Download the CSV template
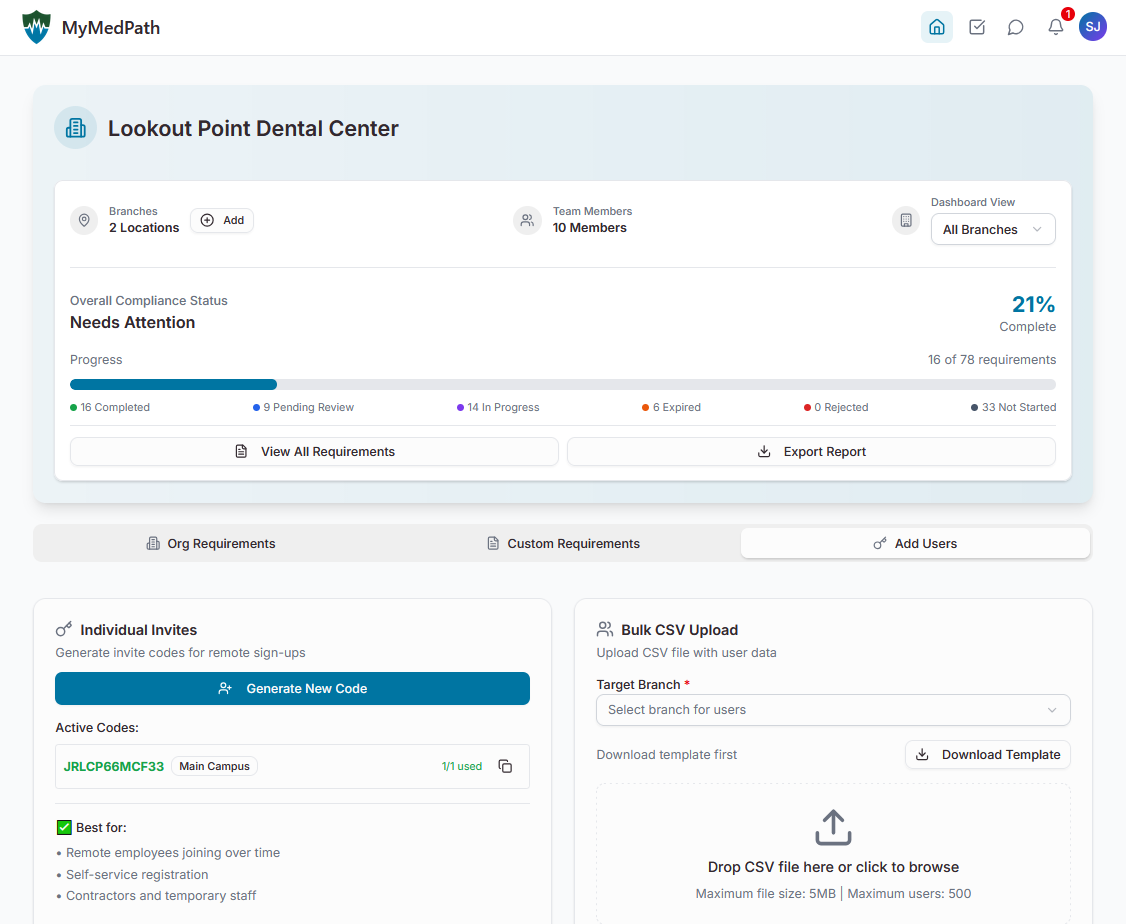The width and height of the screenshot is (1126, 924). click(x=987, y=754)
